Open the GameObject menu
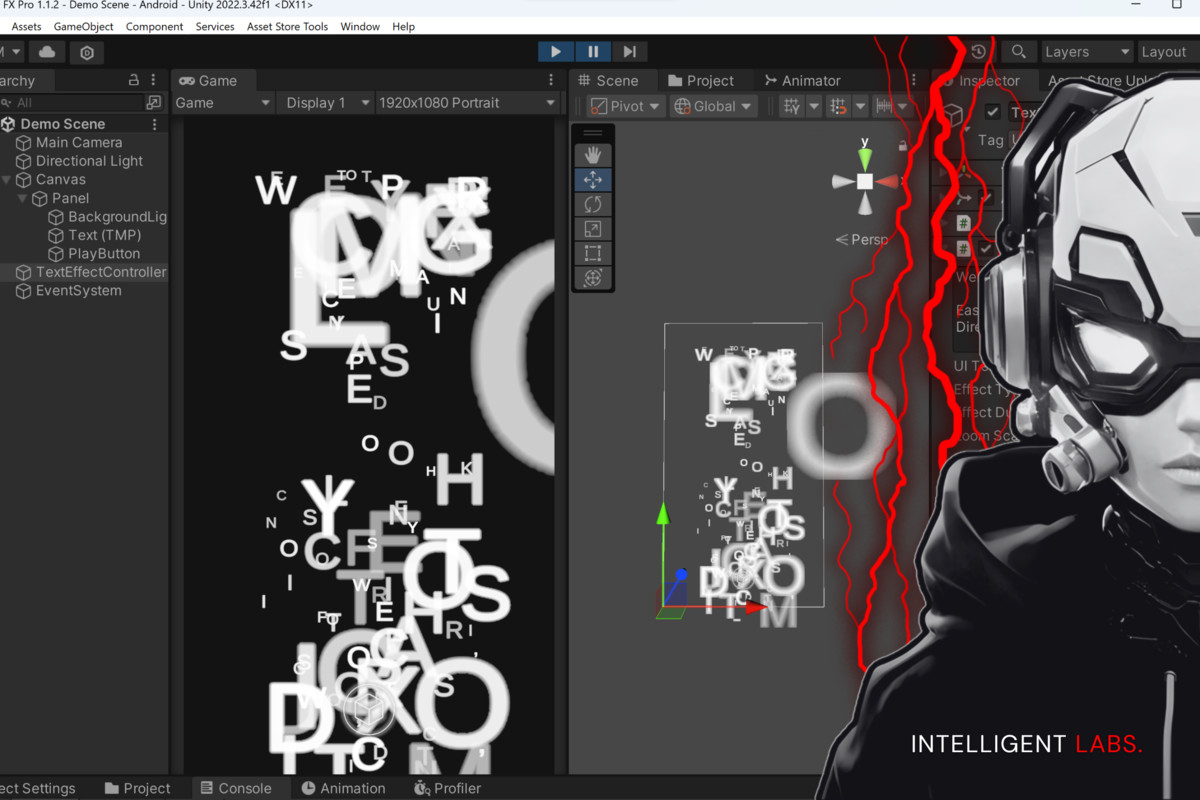Viewport: 1200px width, 800px height. point(83,27)
